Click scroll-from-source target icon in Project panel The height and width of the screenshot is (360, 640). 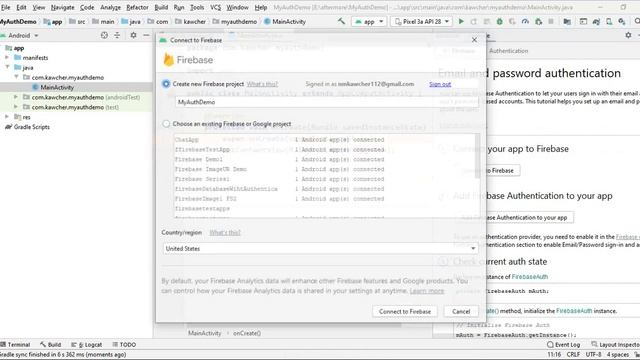click(104, 36)
